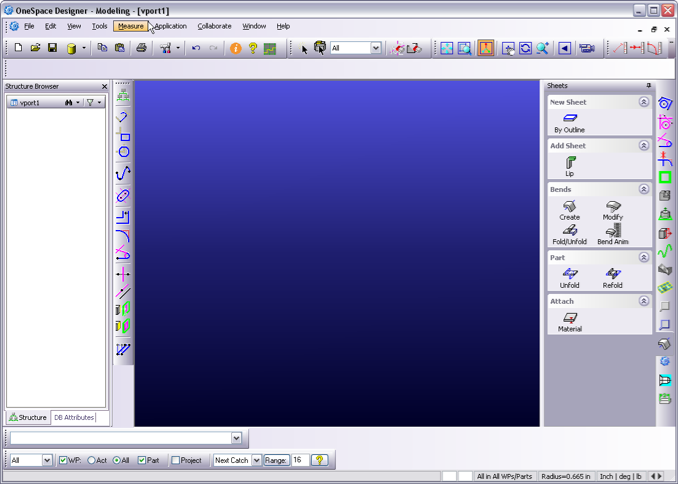
Task: Click the Range button
Action: [277, 461]
